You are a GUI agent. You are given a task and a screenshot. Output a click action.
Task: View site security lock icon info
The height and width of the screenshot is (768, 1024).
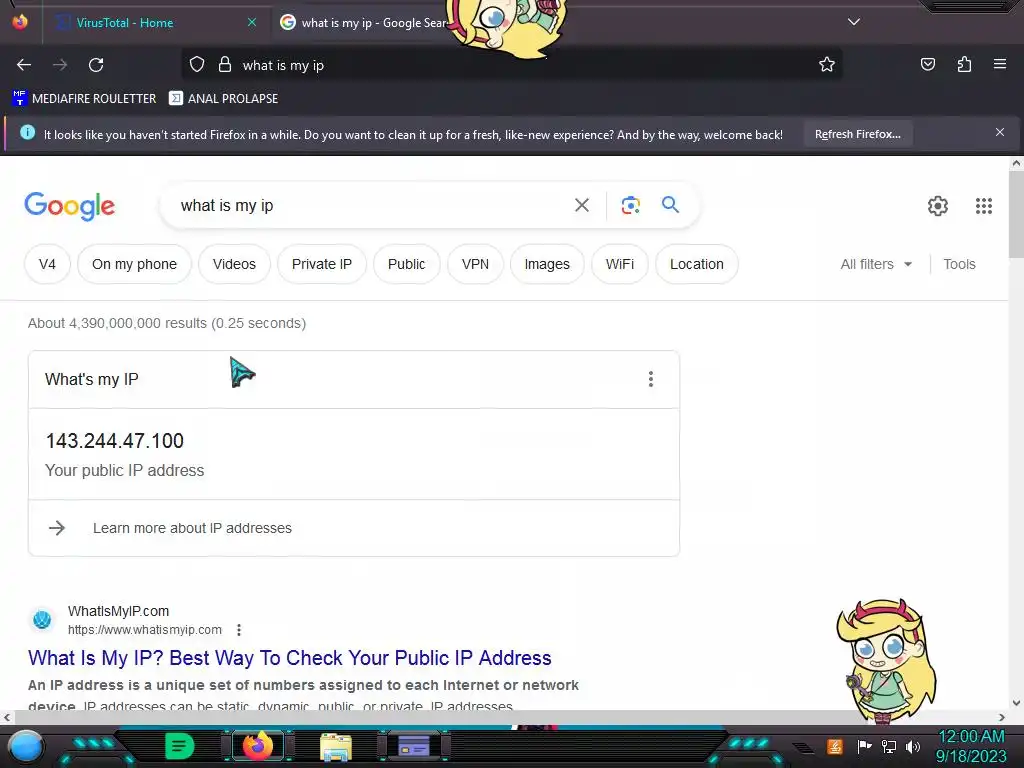(225, 65)
